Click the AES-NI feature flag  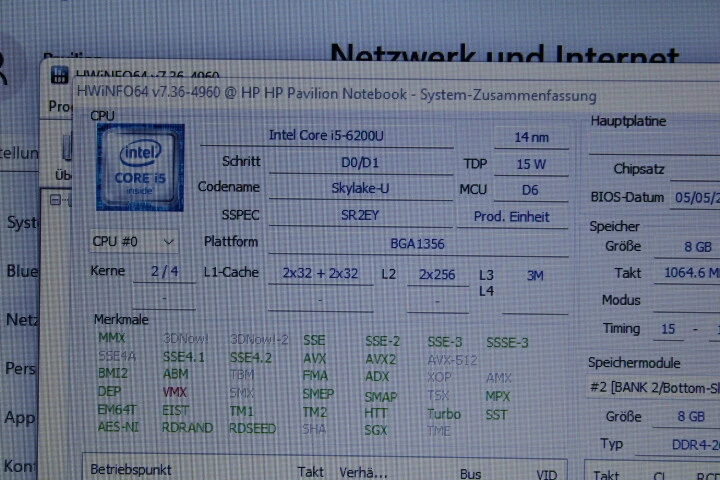click(118, 427)
